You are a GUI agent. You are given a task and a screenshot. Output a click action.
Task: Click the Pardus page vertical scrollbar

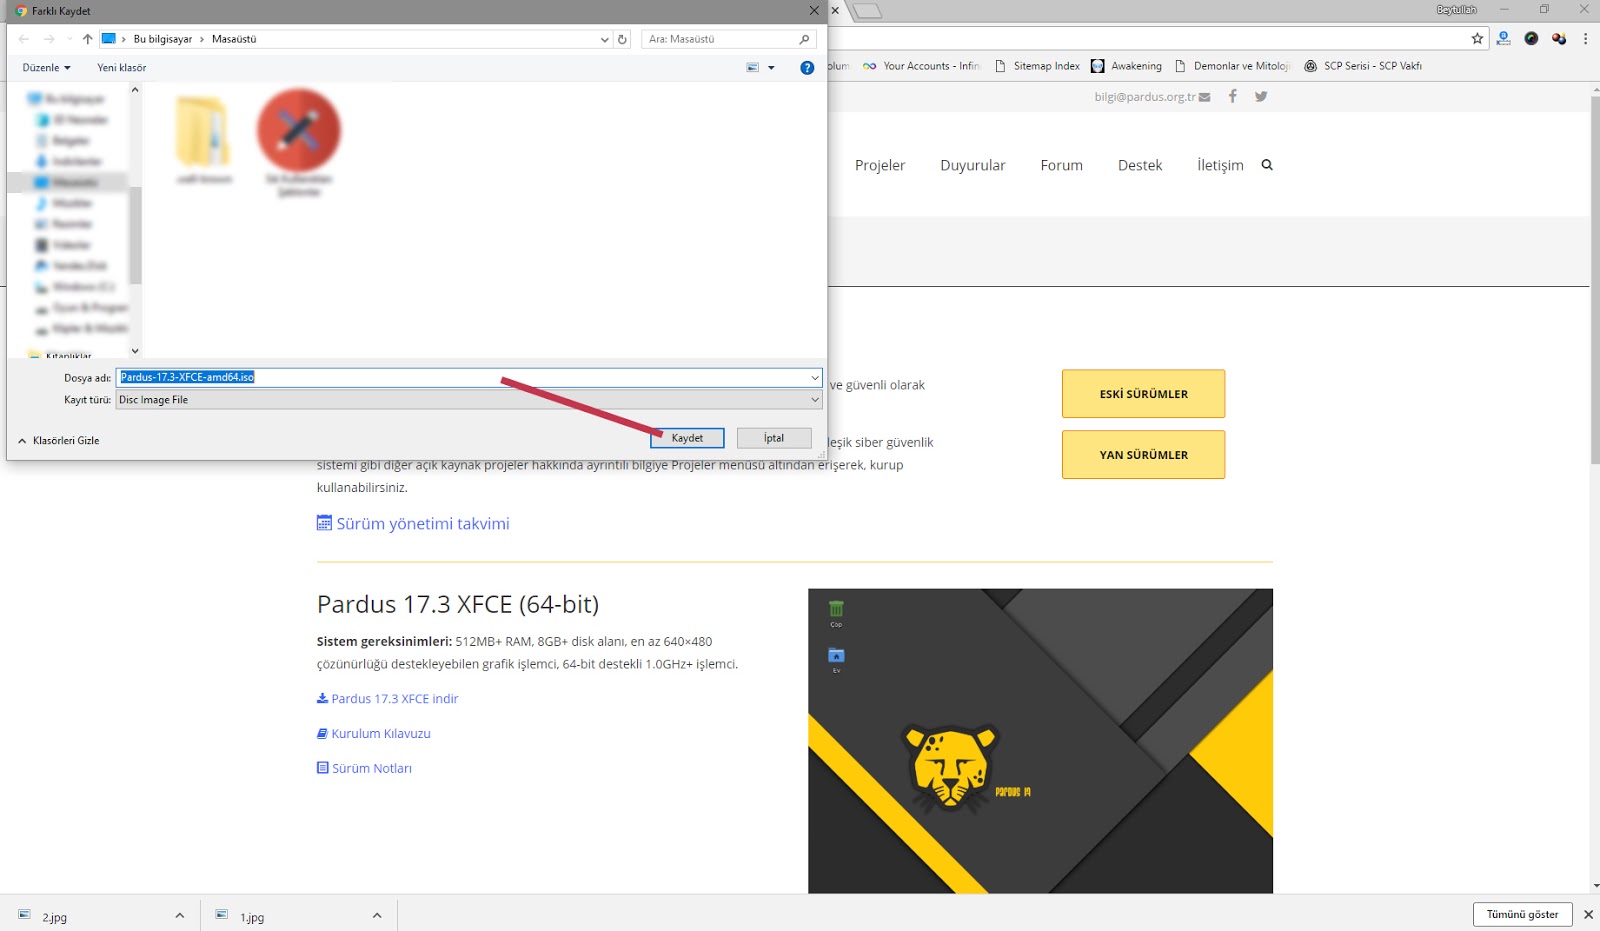tap(1595, 279)
